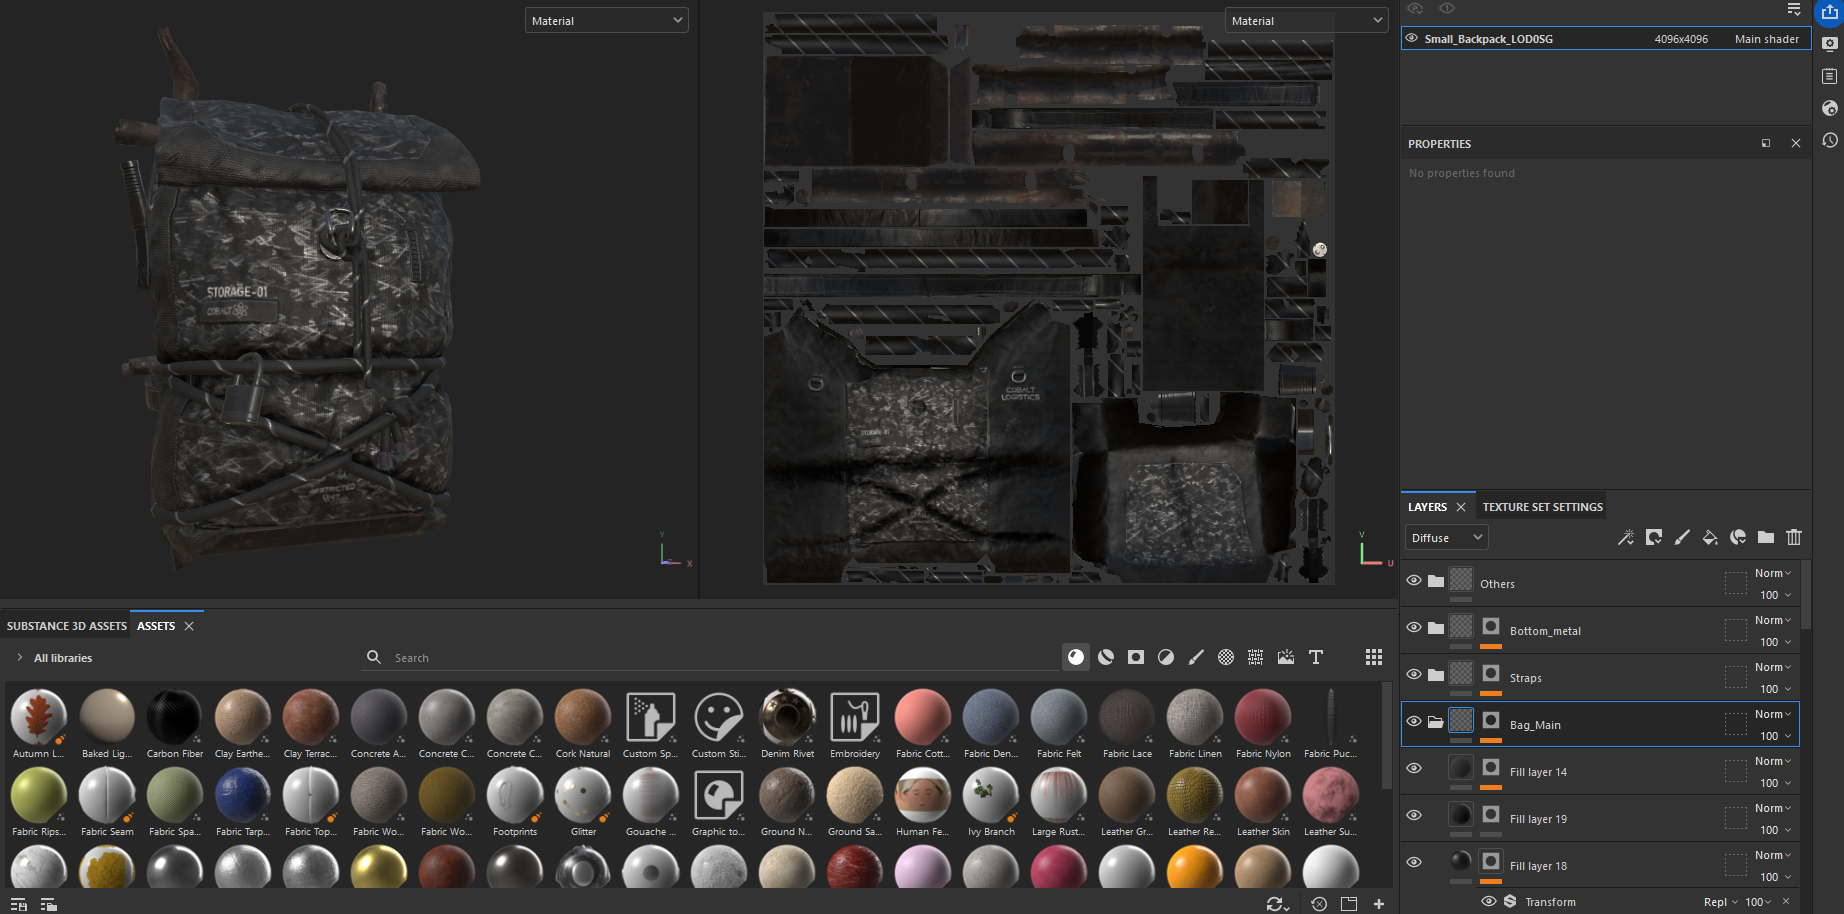
Task: Click the Layers panel vertical scrollbar
Action: [1807, 593]
